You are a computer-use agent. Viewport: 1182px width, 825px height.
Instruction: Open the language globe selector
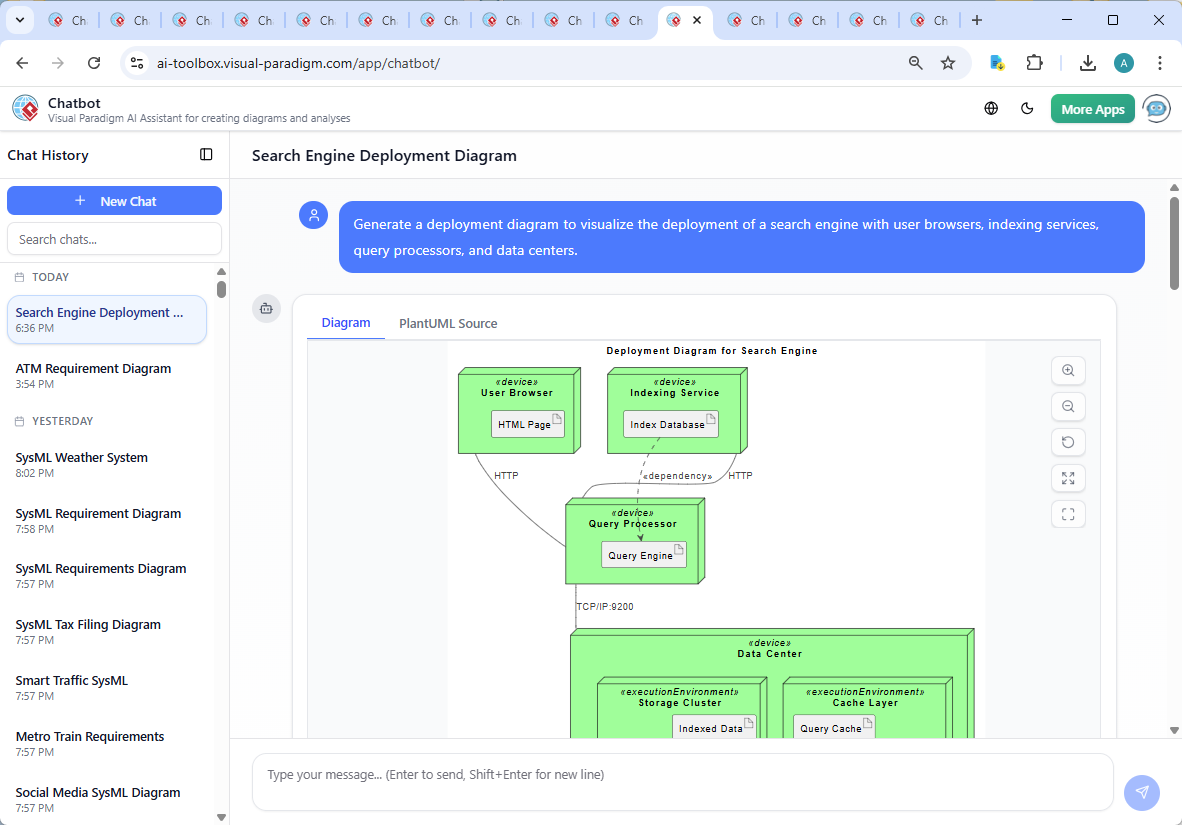tap(991, 108)
